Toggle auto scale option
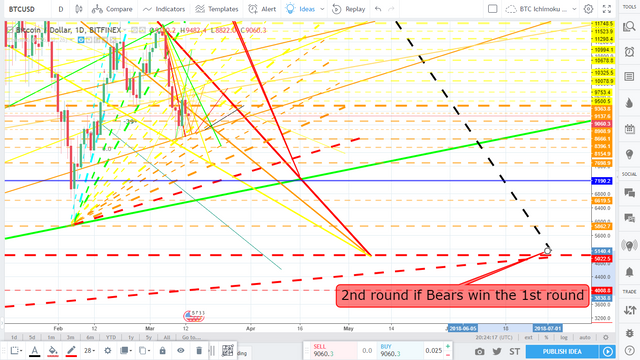The height and width of the screenshot is (360, 640). (585, 337)
